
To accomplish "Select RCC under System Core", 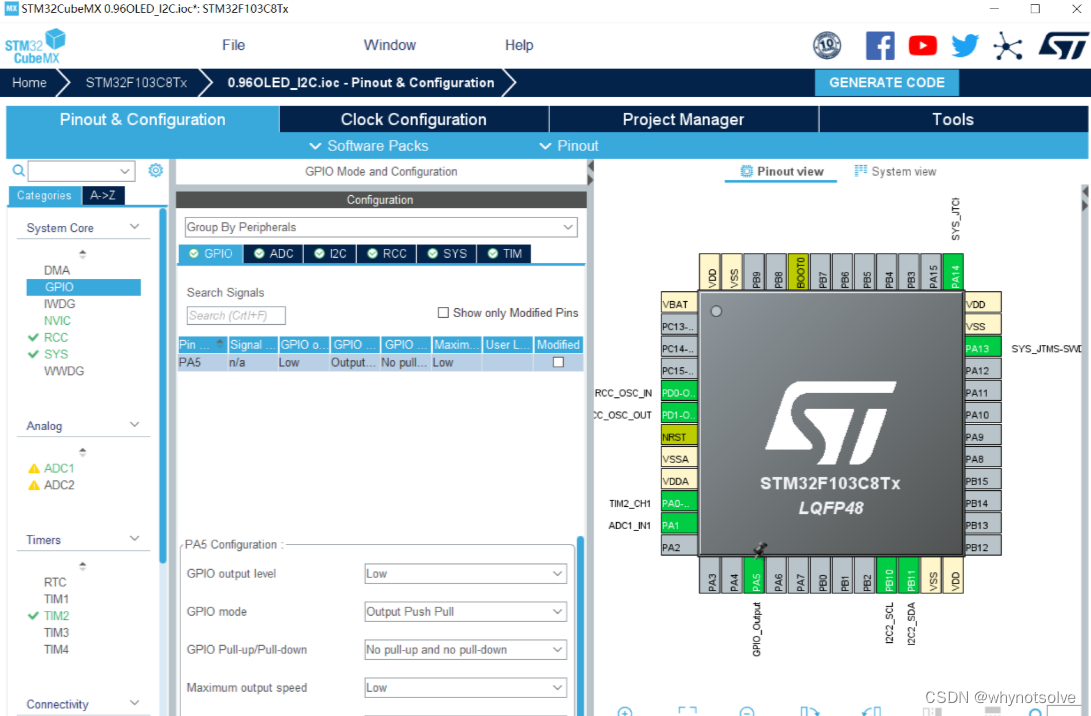I will 56,337.
